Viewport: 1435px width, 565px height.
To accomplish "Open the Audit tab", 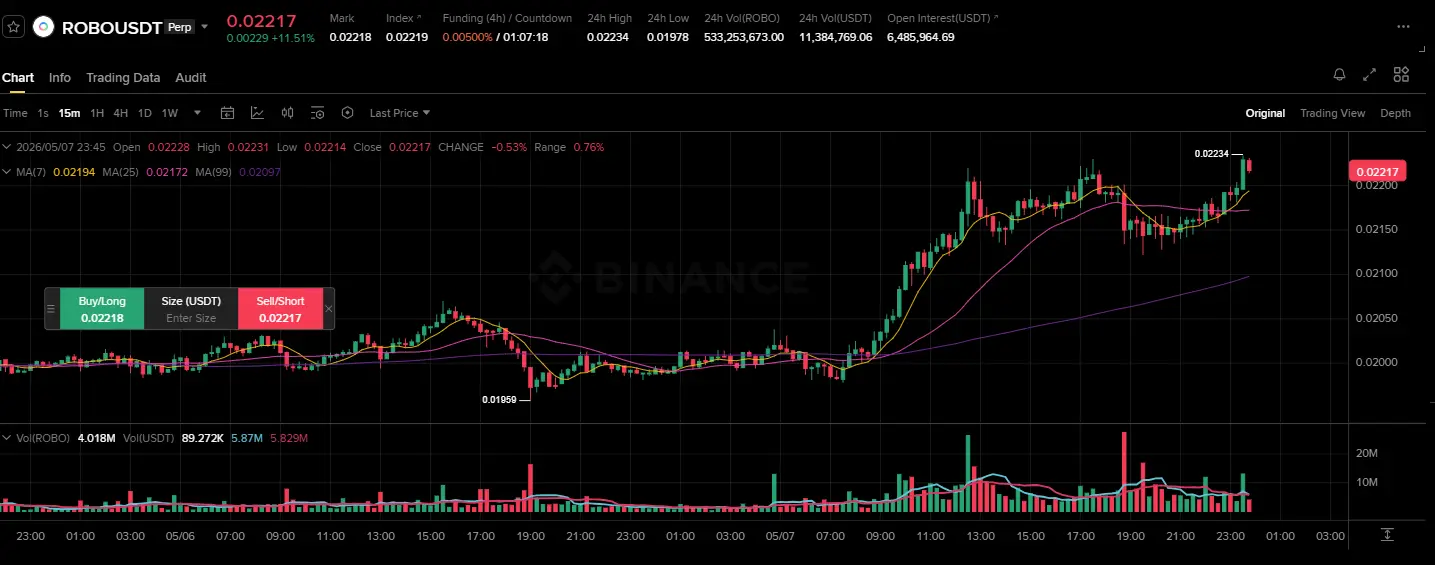I will pyautogui.click(x=191, y=77).
